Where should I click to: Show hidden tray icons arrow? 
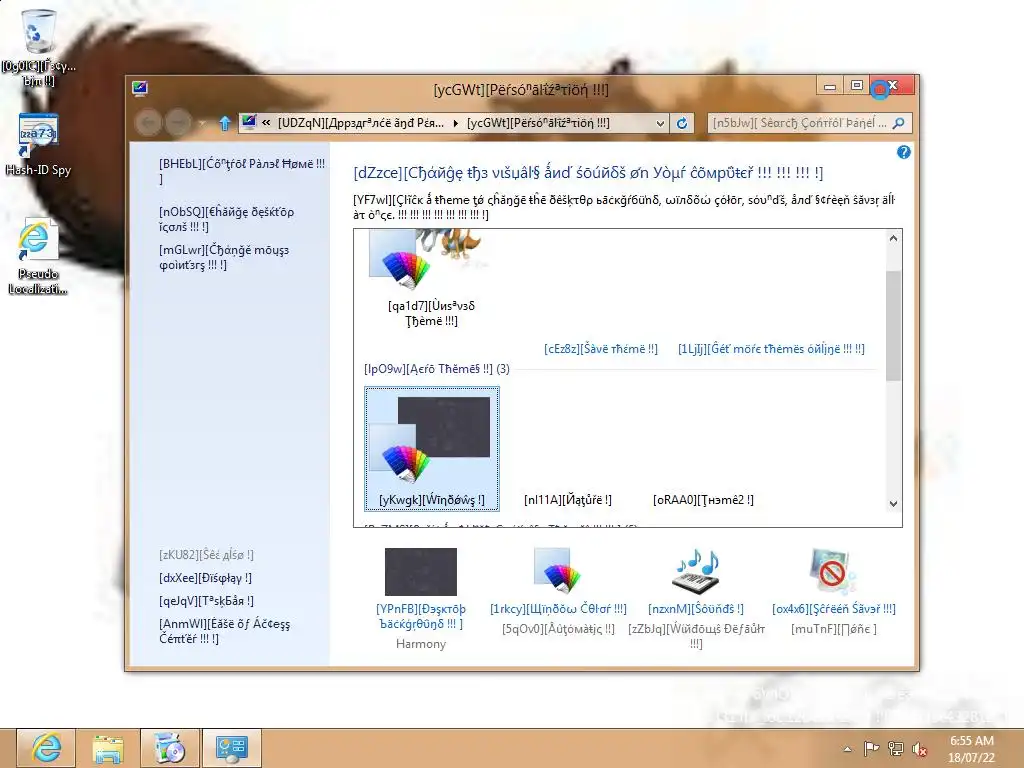848,749
